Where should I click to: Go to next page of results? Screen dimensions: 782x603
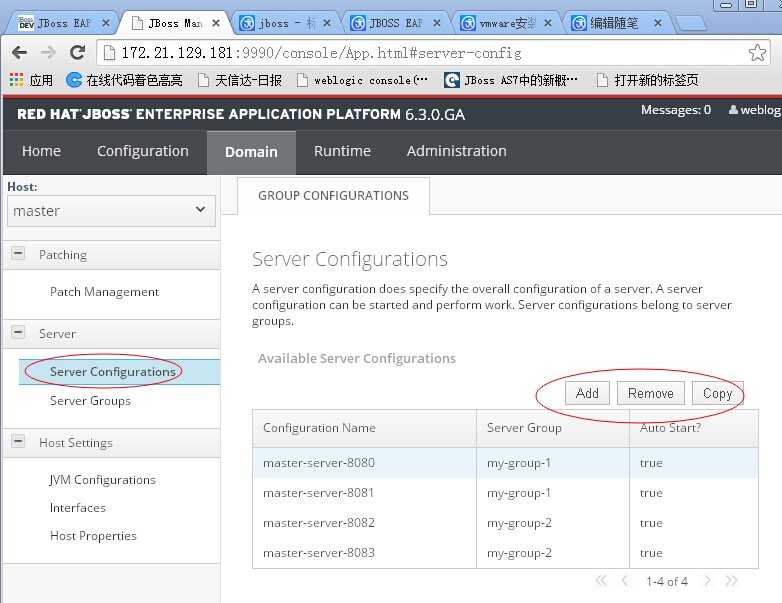pos(707,581)
